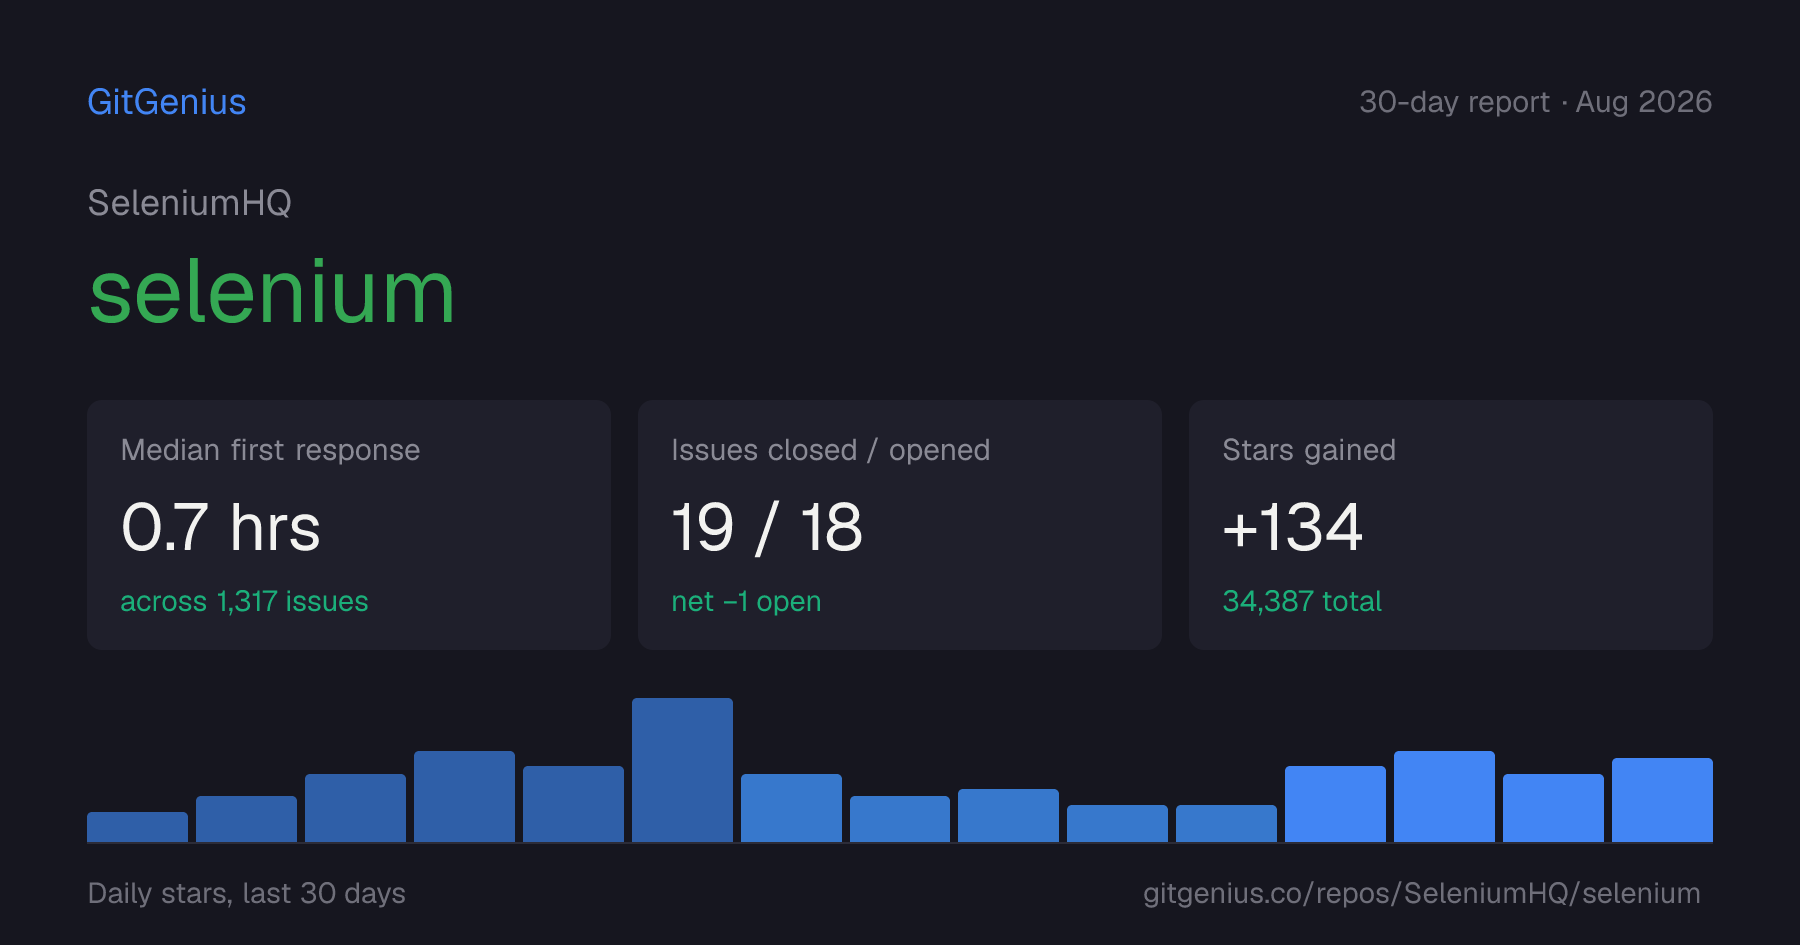Click the 'across 1,317 issues' subtext

pos(244,601)
